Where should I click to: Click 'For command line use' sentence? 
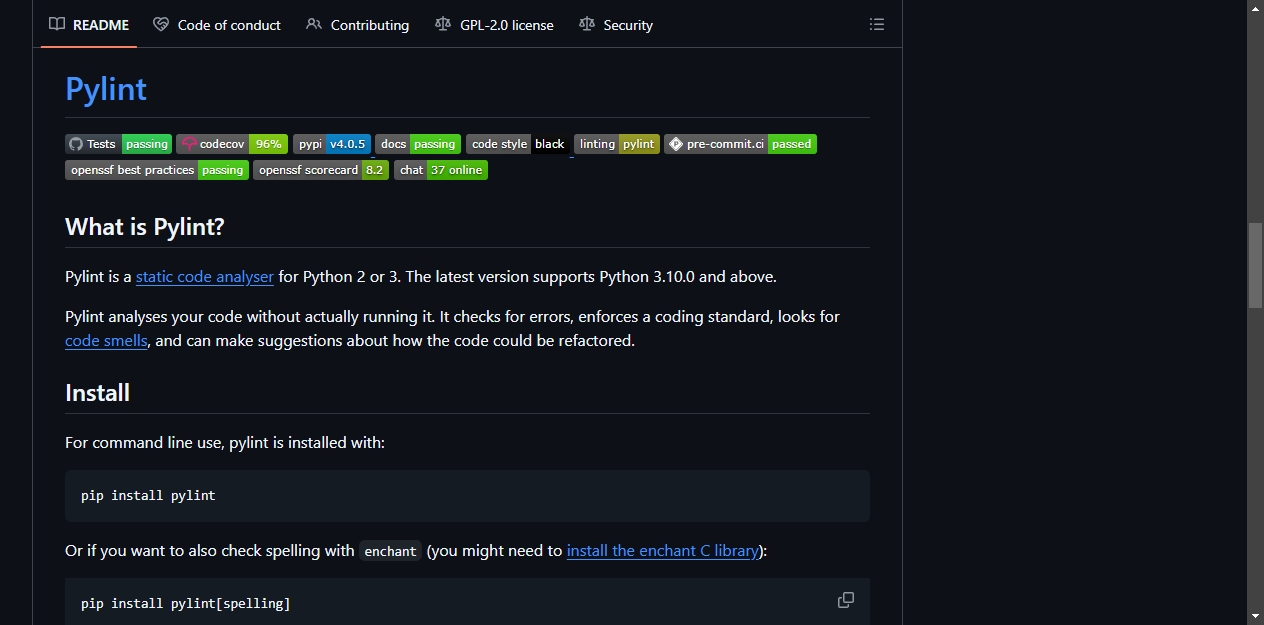click(225, 442)
